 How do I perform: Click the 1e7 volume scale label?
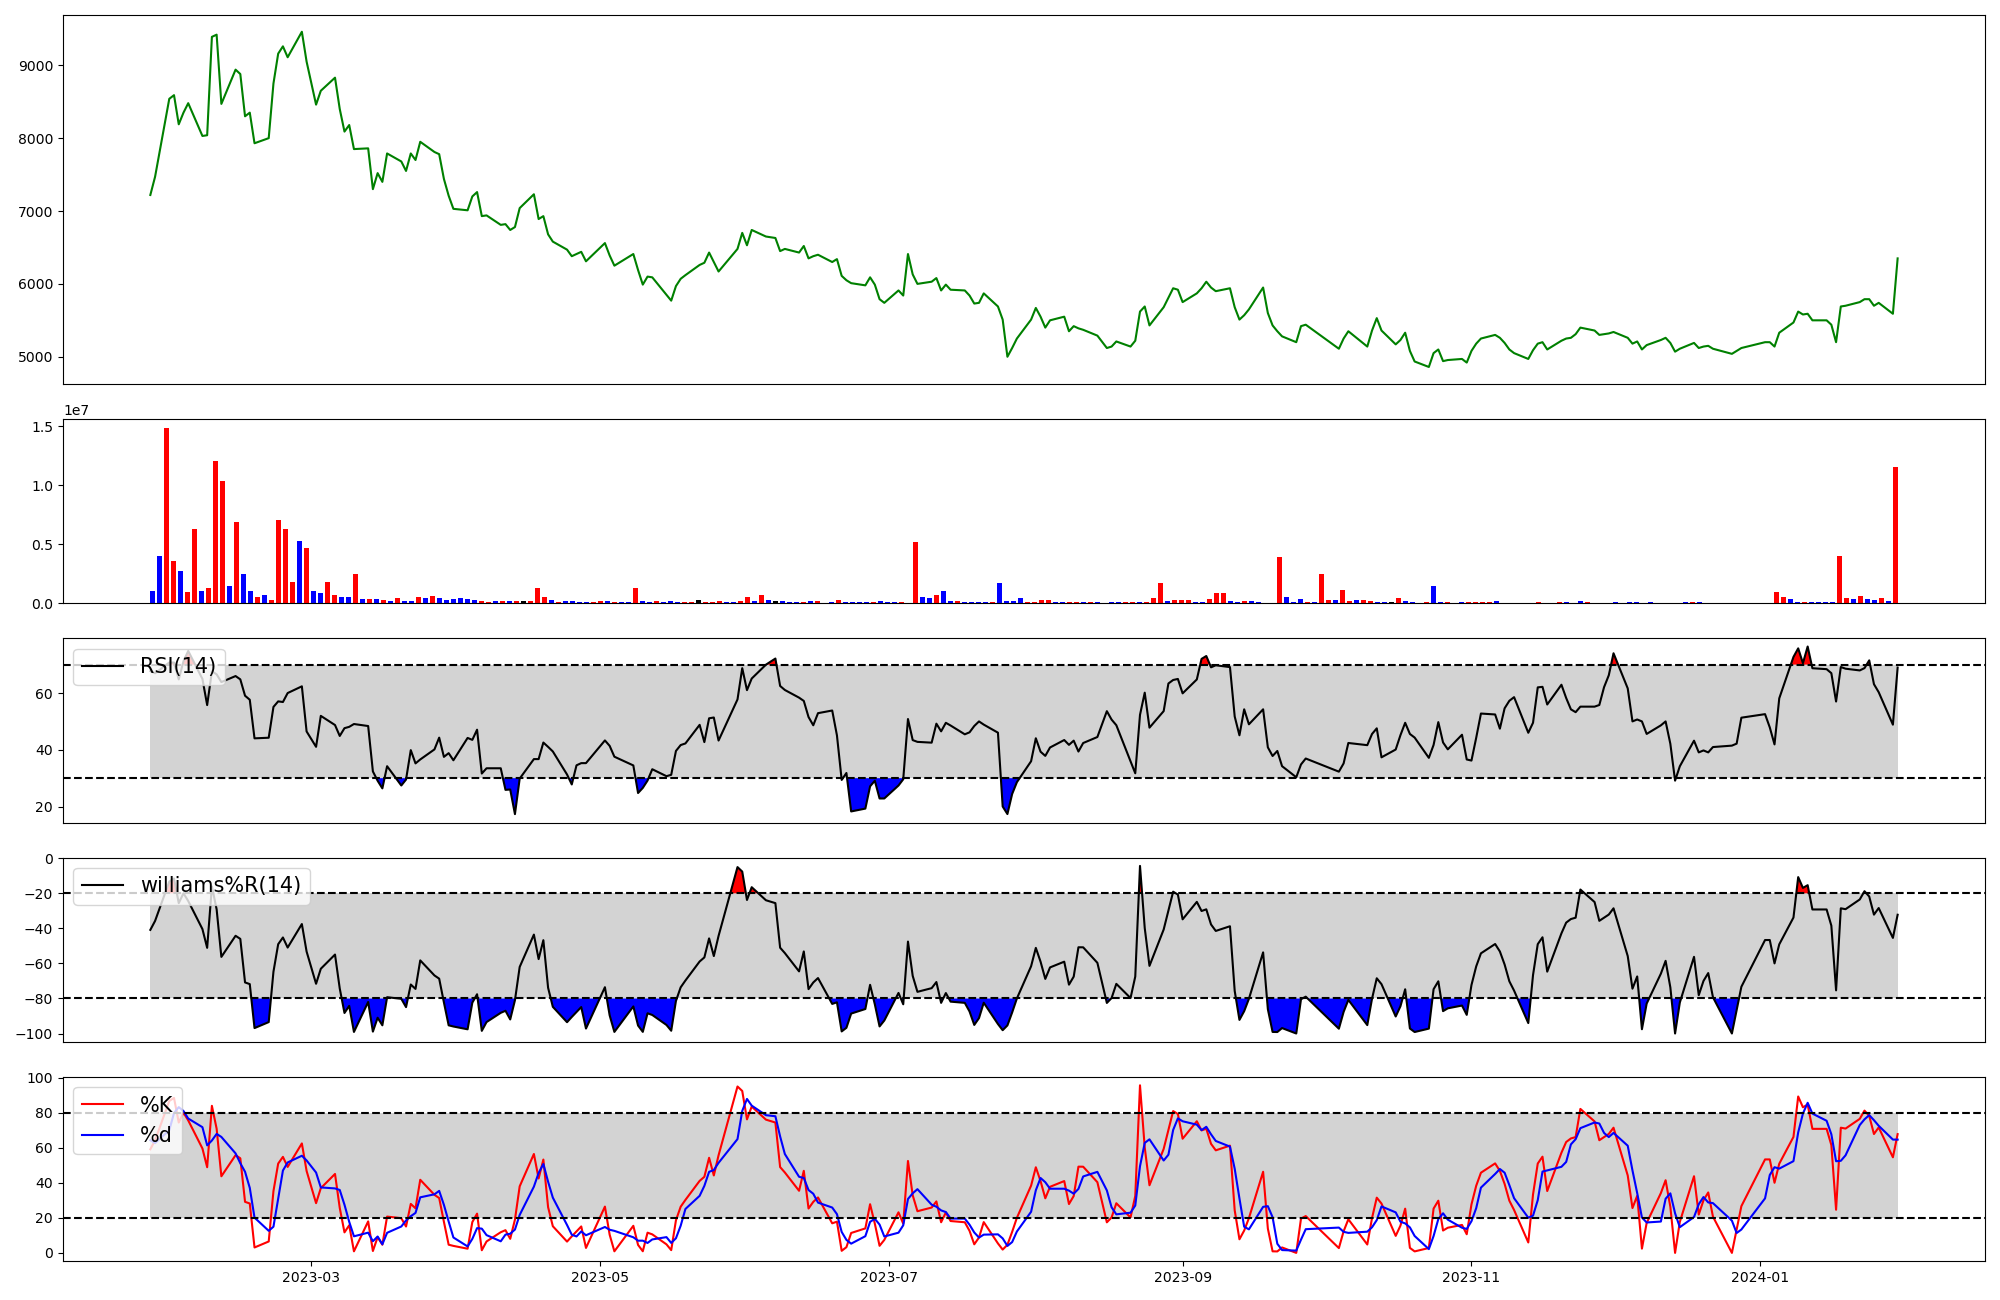tap(76, 411)
